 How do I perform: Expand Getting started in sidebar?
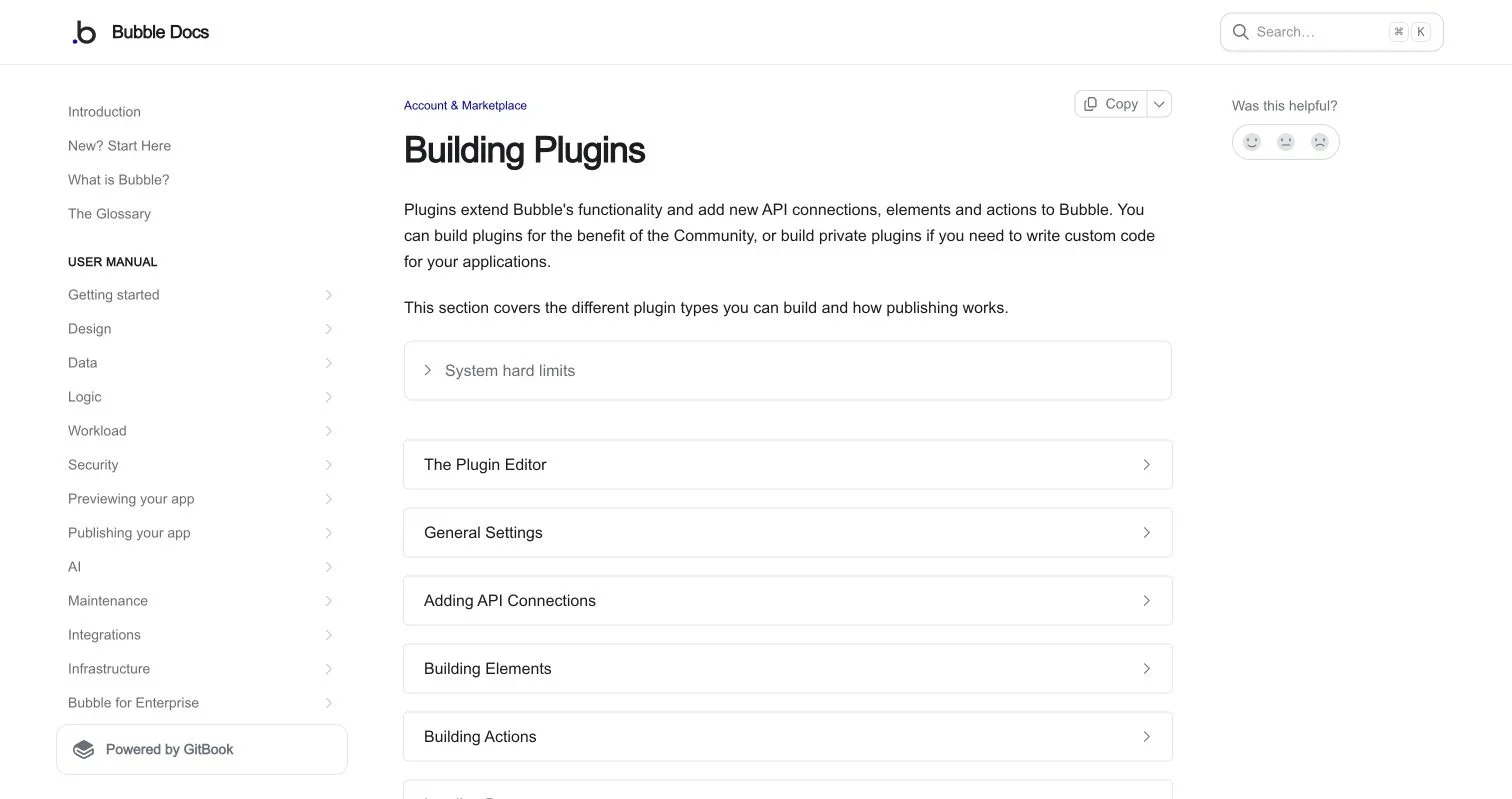[329, 295]
